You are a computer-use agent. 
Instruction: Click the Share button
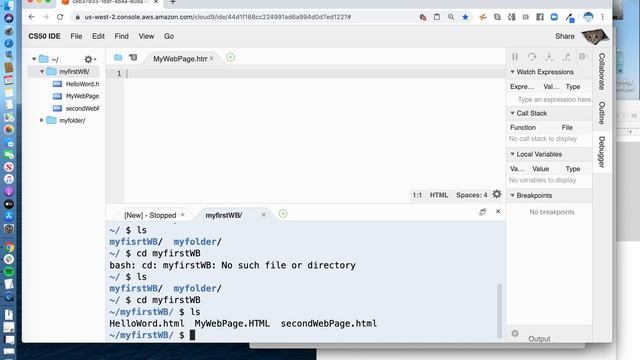pyautogui.click(x=564, y=36)
